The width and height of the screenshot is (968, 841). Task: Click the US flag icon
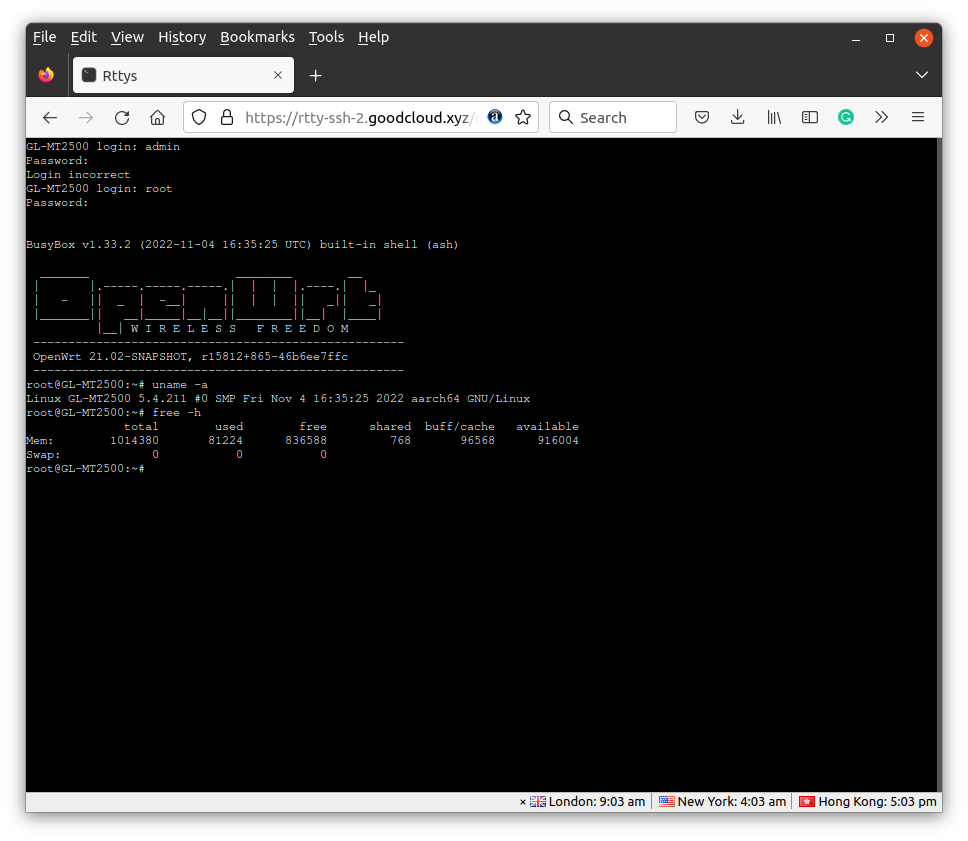tap(666, 801)
